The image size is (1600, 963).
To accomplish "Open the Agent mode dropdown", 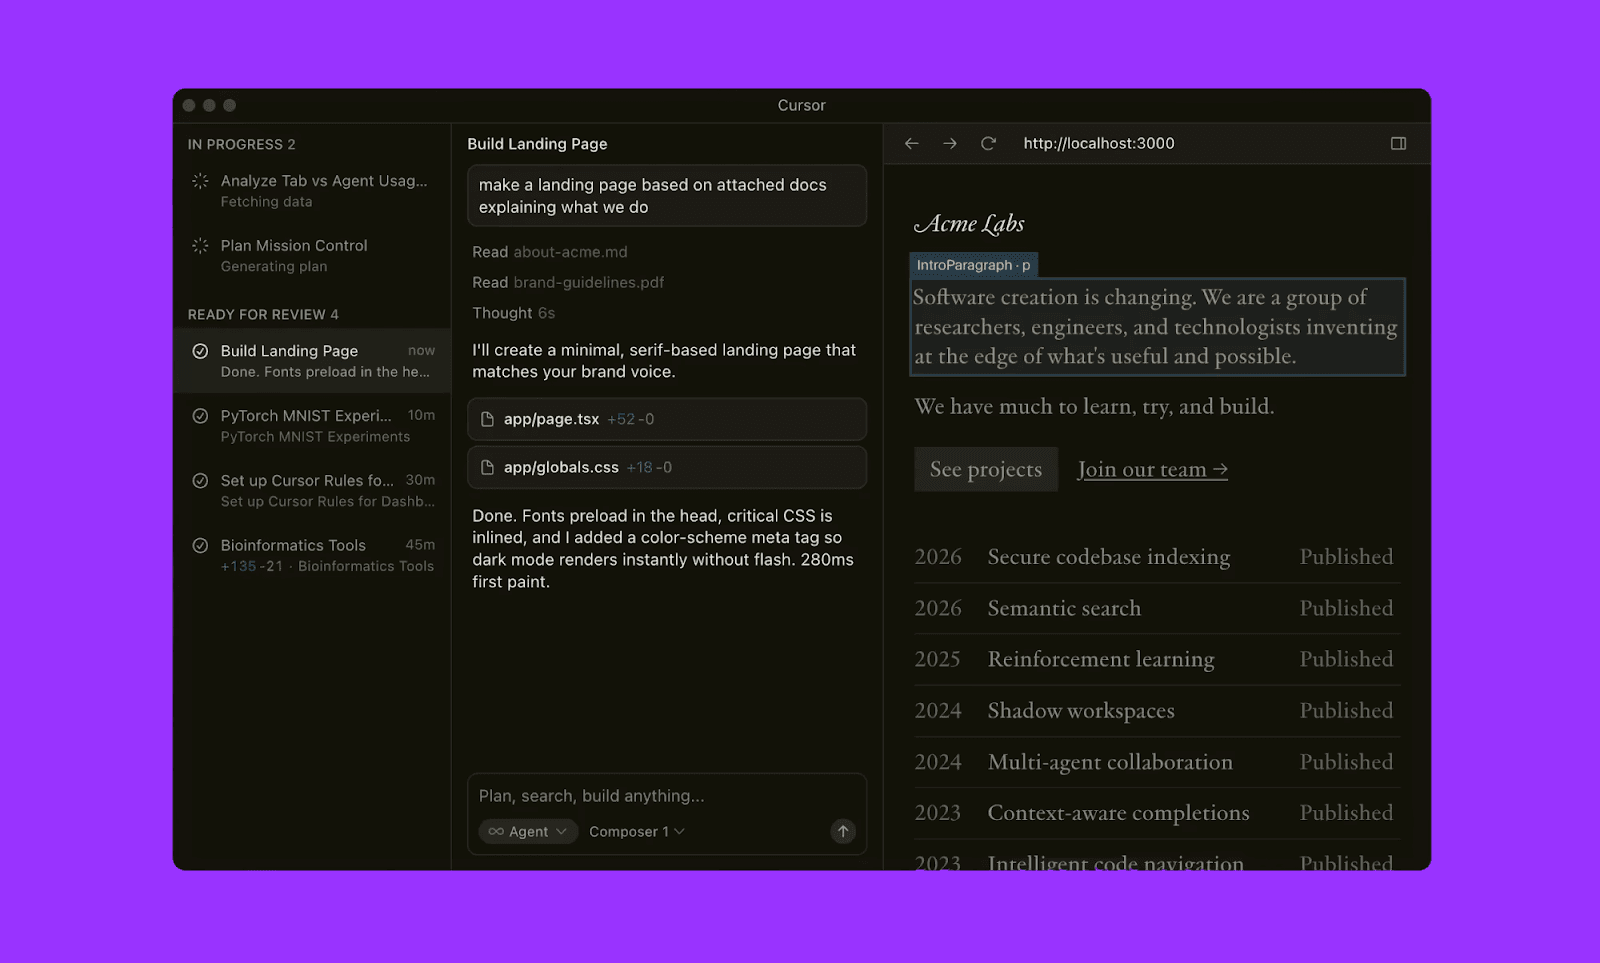I will tap(527, 831).
